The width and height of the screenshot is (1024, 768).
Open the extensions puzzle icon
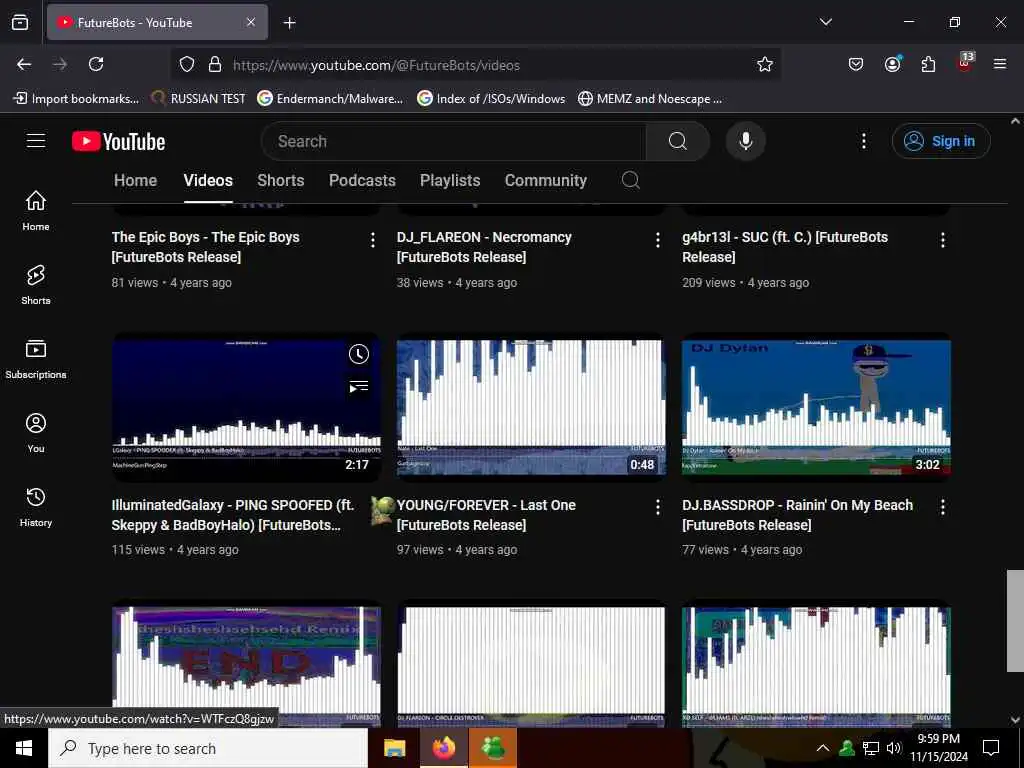coord(928,64)
